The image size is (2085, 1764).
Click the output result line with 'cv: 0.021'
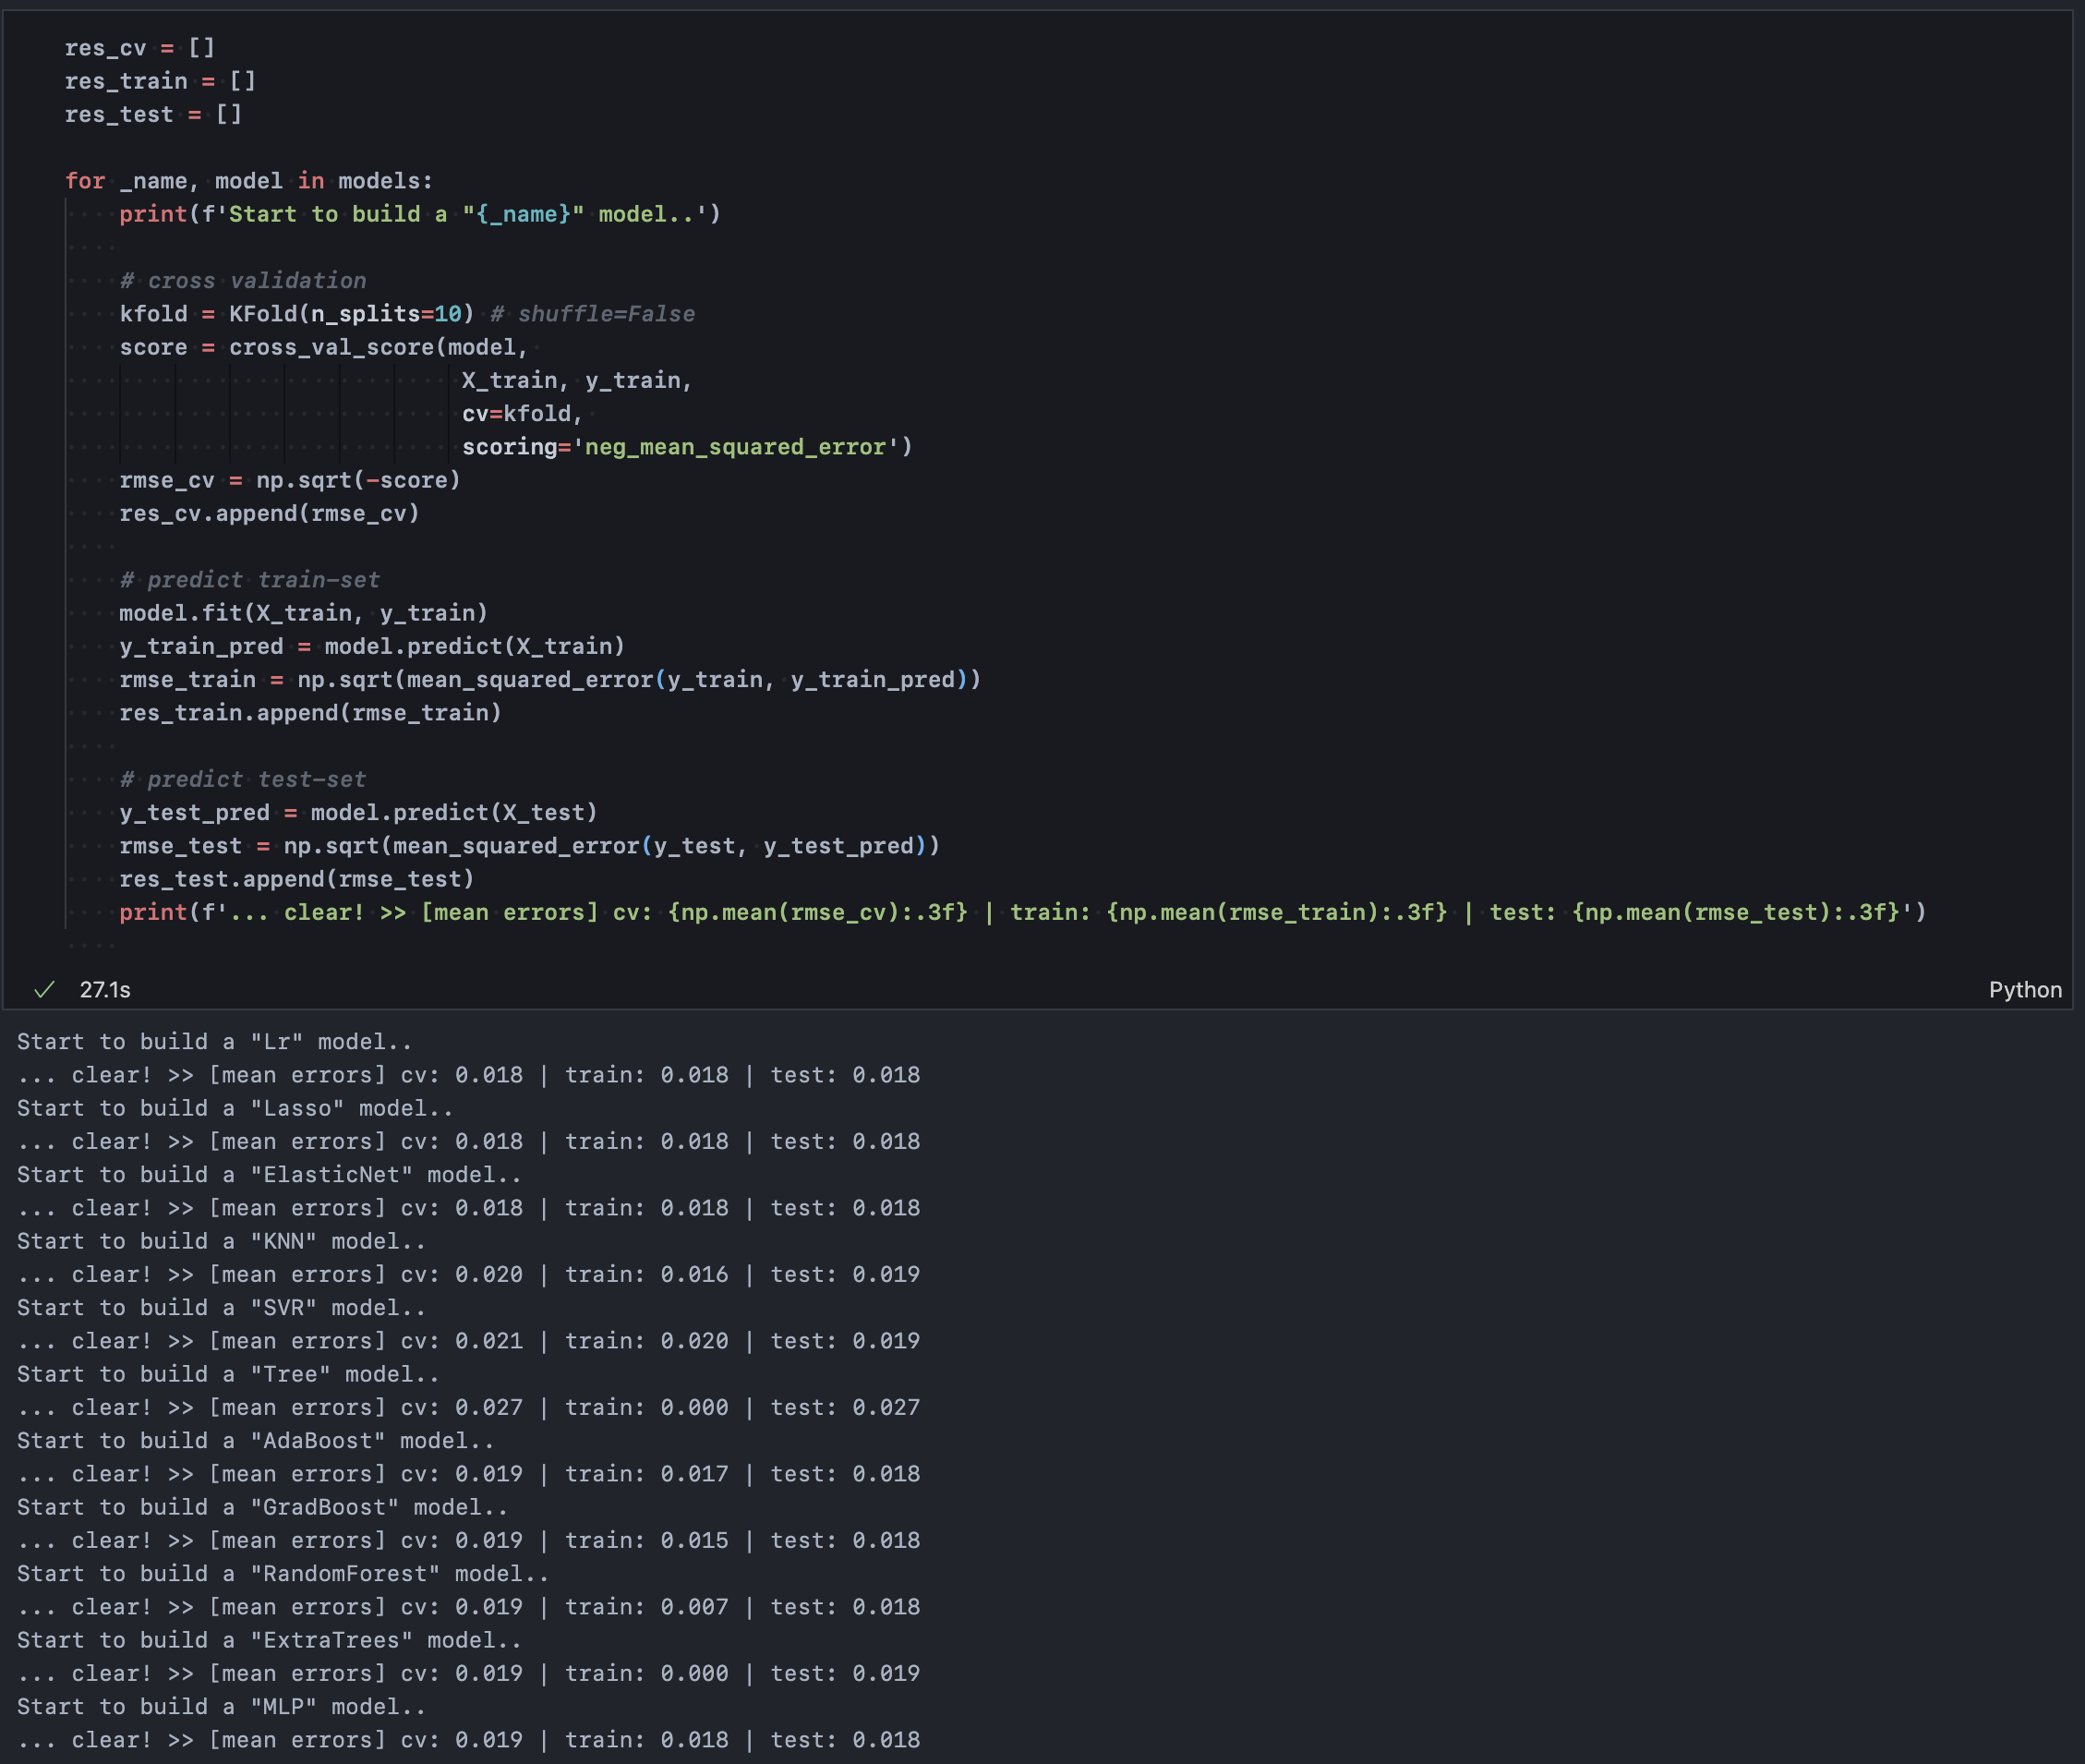(469, 1341)
